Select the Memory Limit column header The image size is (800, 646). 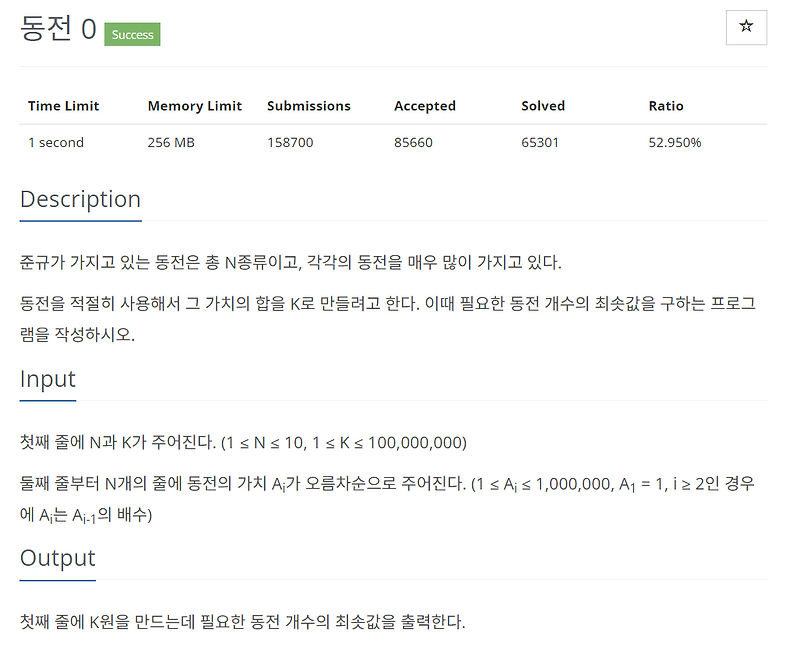click(x=194, y=106)
